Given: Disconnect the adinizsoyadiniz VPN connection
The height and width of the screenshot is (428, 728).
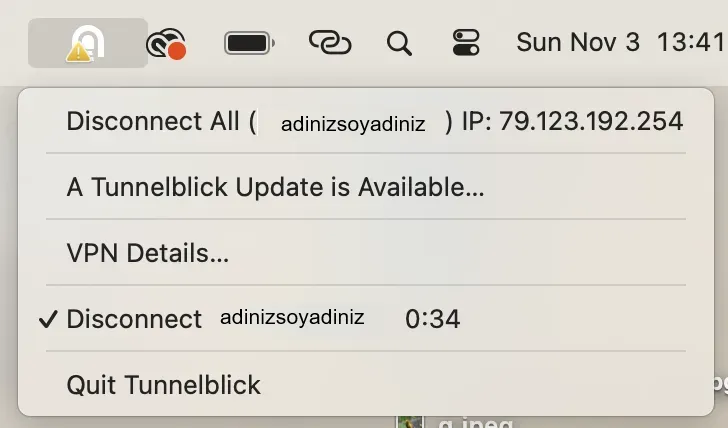Looking at the screenshot, I should click(366, 318).
